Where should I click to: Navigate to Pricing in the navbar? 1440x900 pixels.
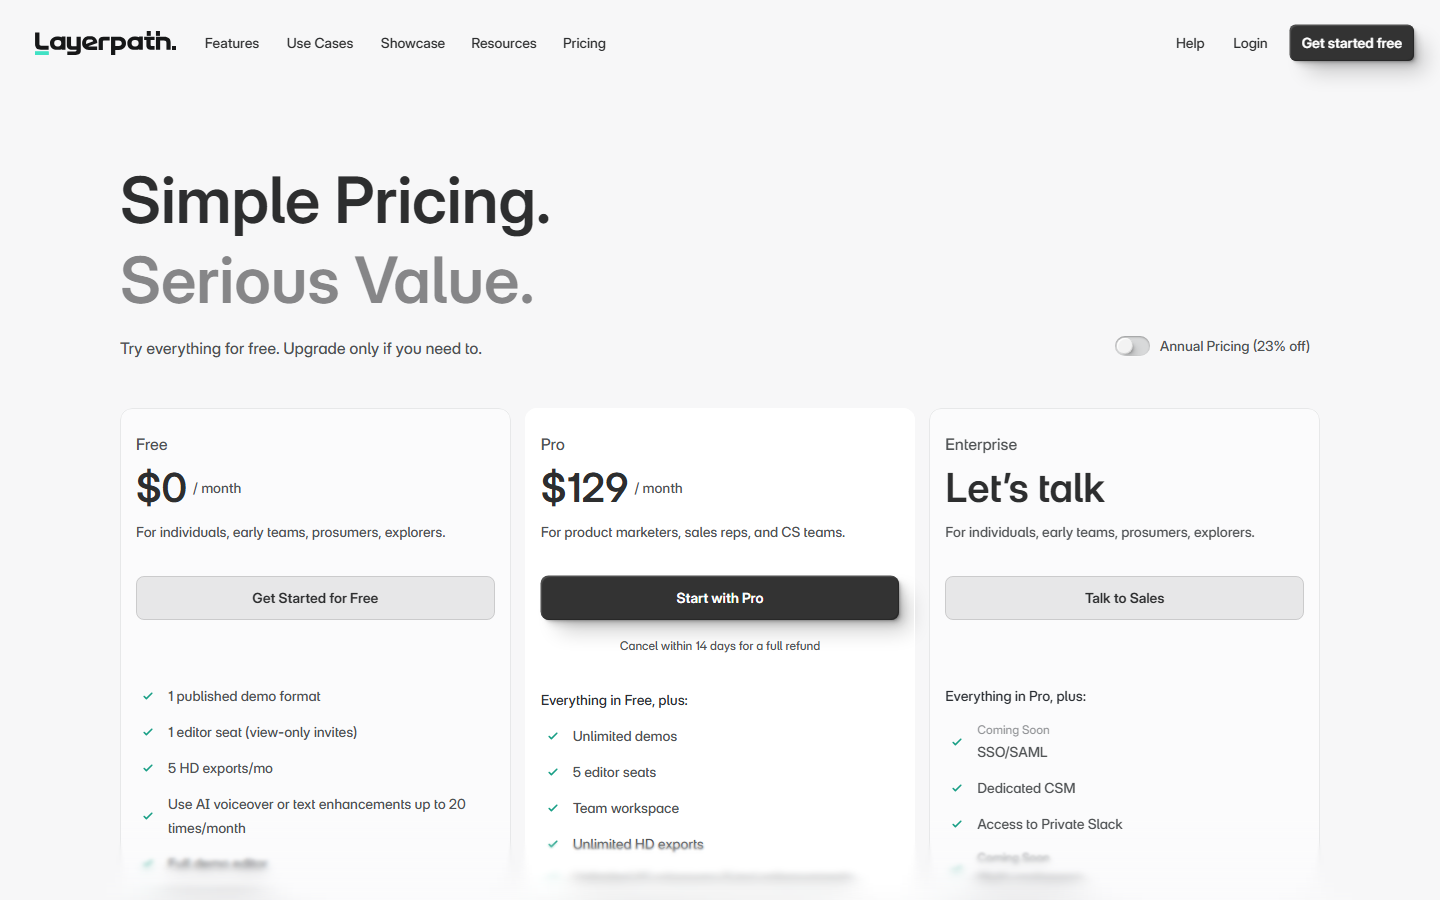pos(584,43)
